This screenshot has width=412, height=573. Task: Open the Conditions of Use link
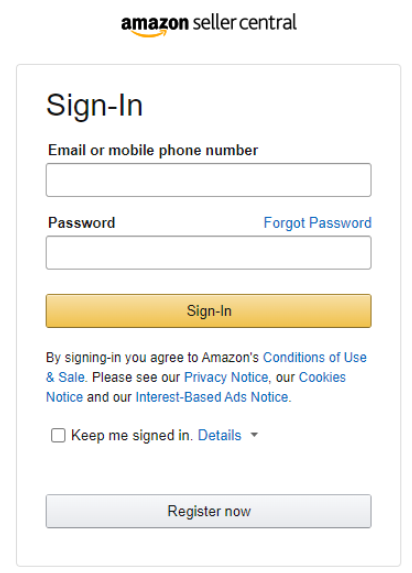pos(315,357)
